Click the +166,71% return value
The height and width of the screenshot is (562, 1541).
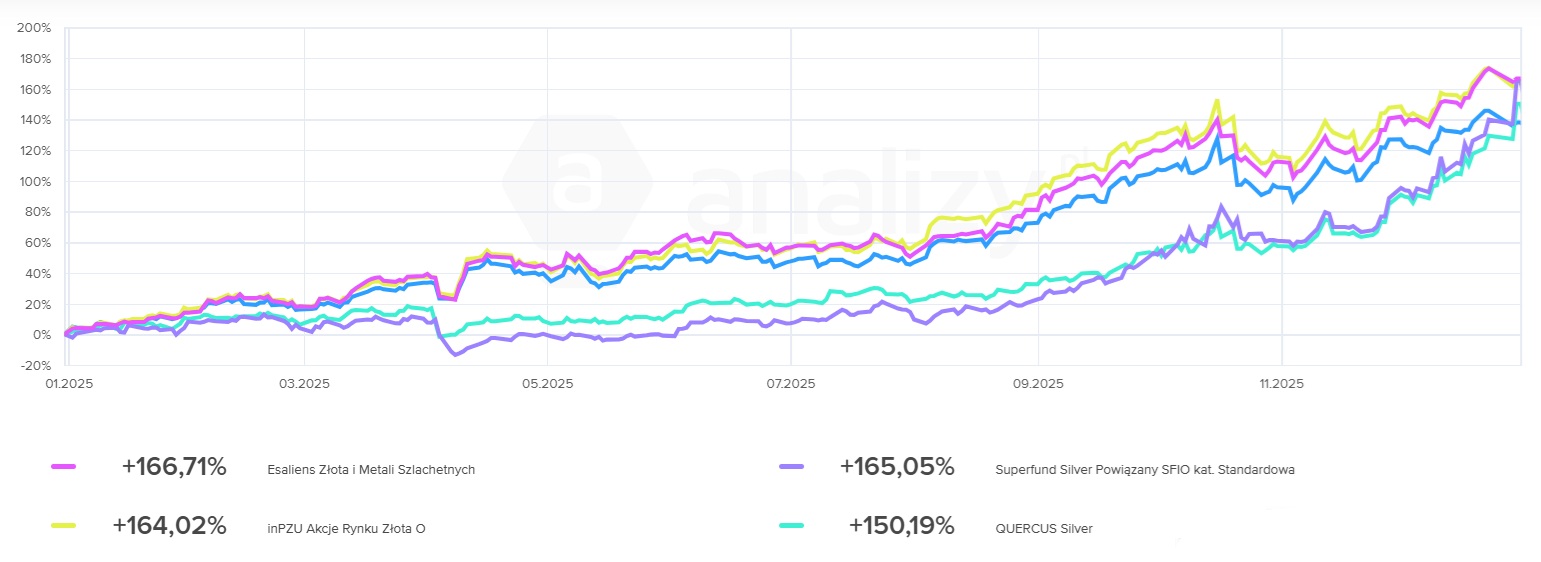click(174, 467)
